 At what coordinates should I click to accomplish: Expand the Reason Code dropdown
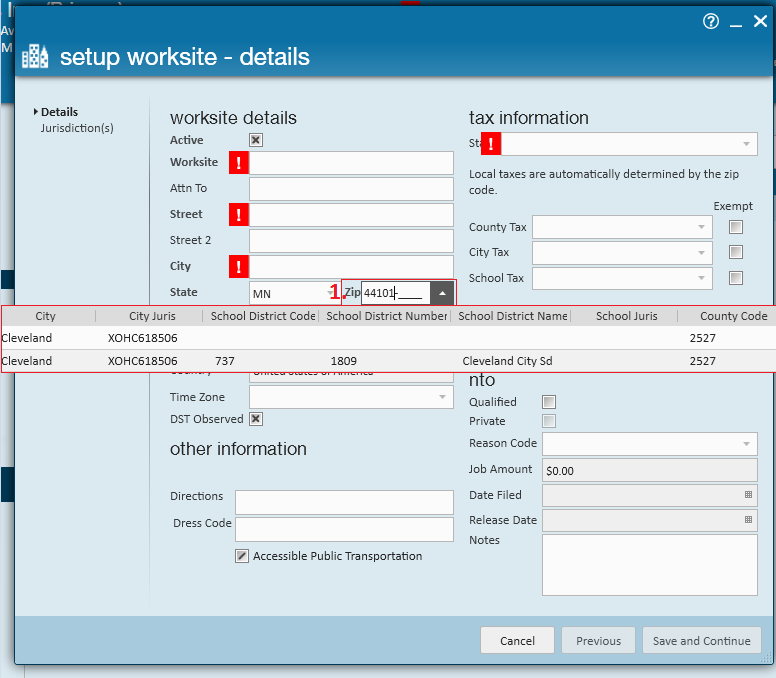pyautogui.click(x=745, y=444)
